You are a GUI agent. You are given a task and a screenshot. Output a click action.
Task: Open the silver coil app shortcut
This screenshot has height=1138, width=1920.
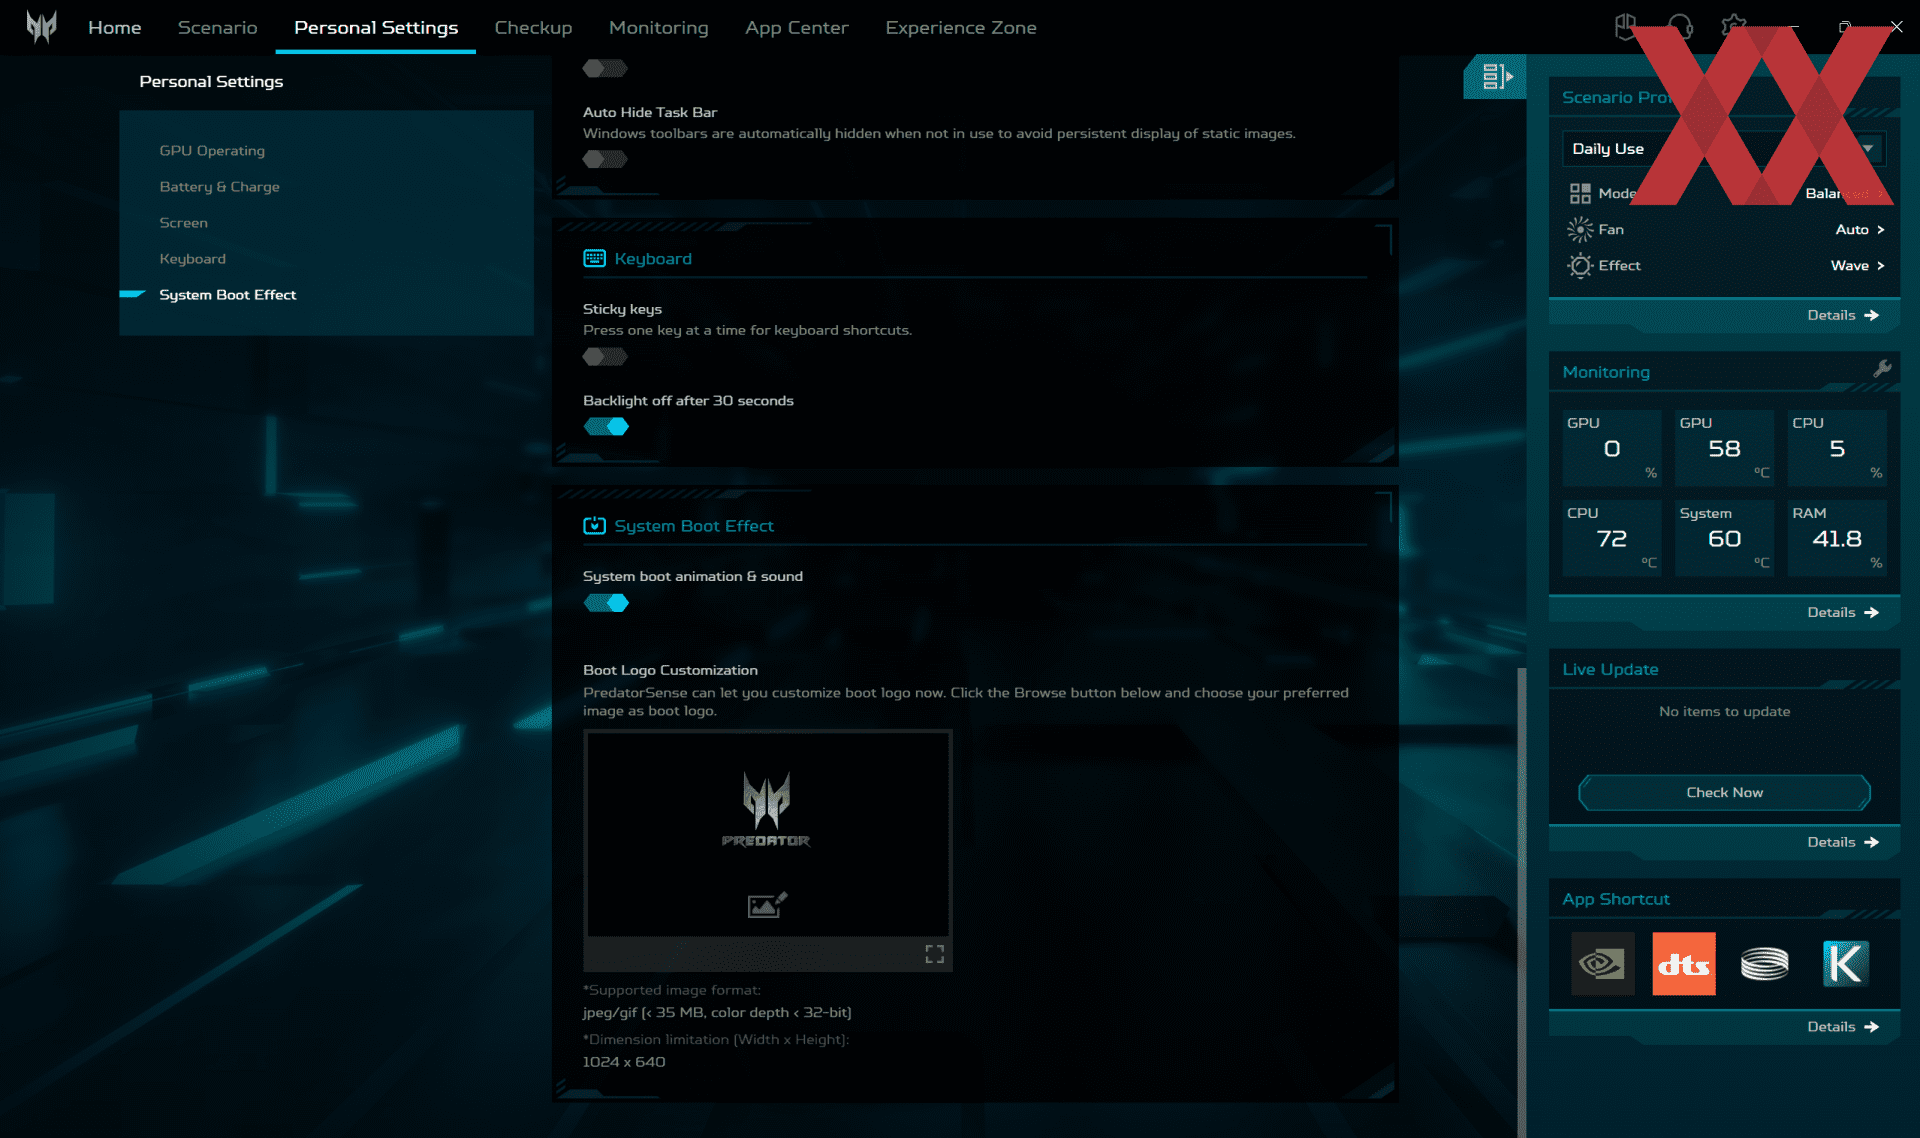click(x=1764, y=964)
